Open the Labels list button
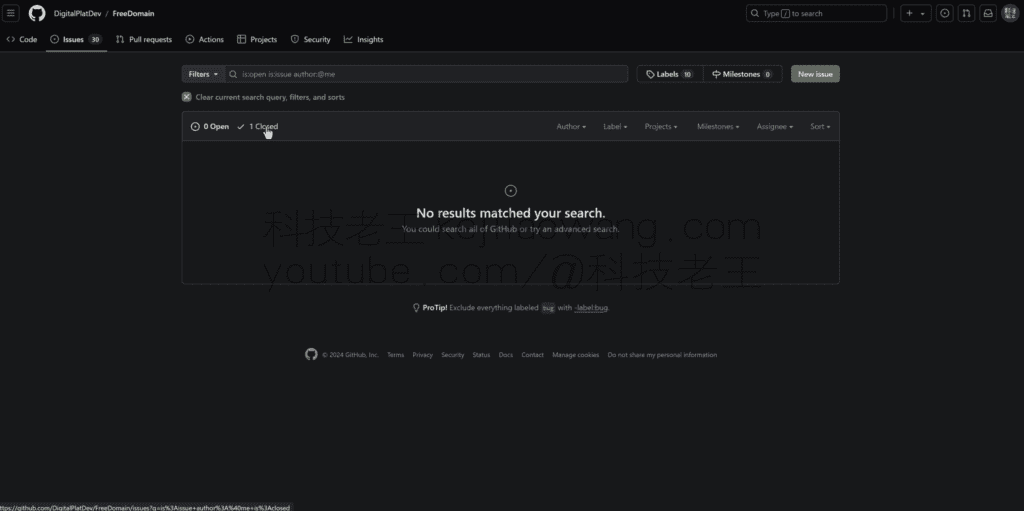The height and width of the screenshot is (511, 1024). pyautogui.click(x=669, y=74)
